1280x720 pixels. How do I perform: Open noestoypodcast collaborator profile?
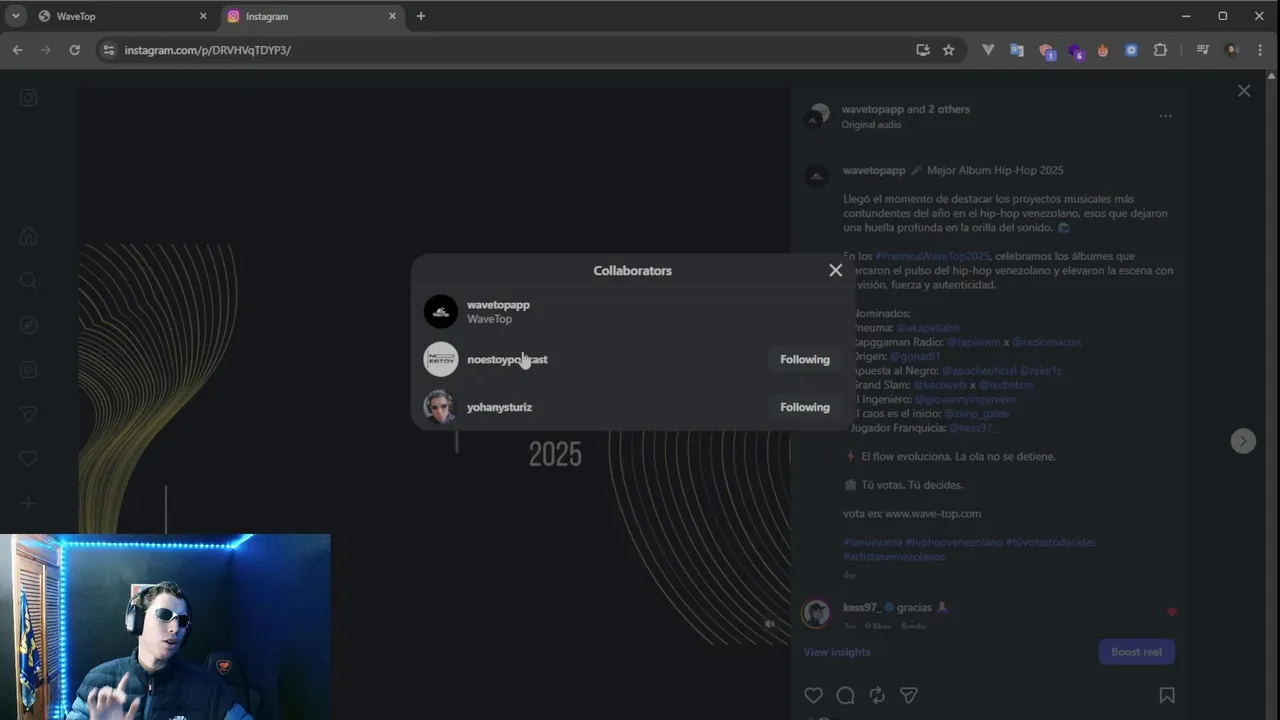(507, 359)
